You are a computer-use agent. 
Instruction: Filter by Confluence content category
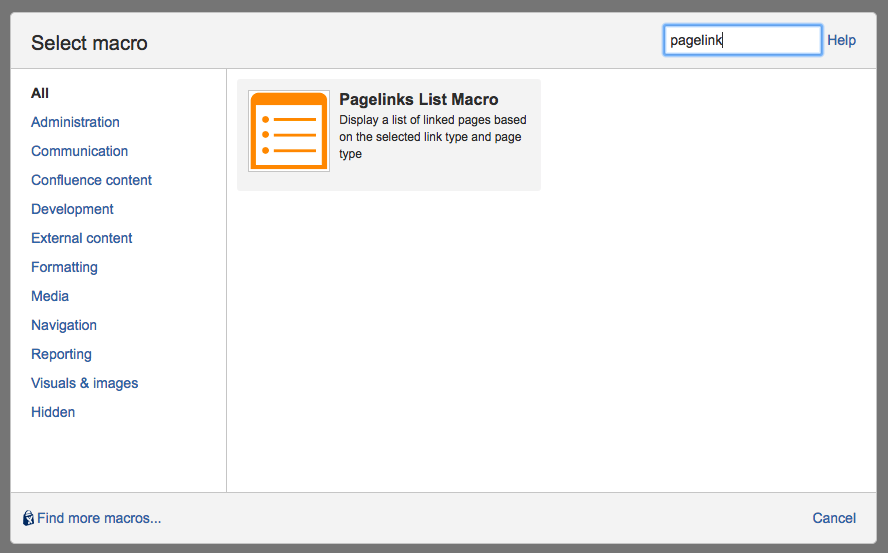click(91, 180)
